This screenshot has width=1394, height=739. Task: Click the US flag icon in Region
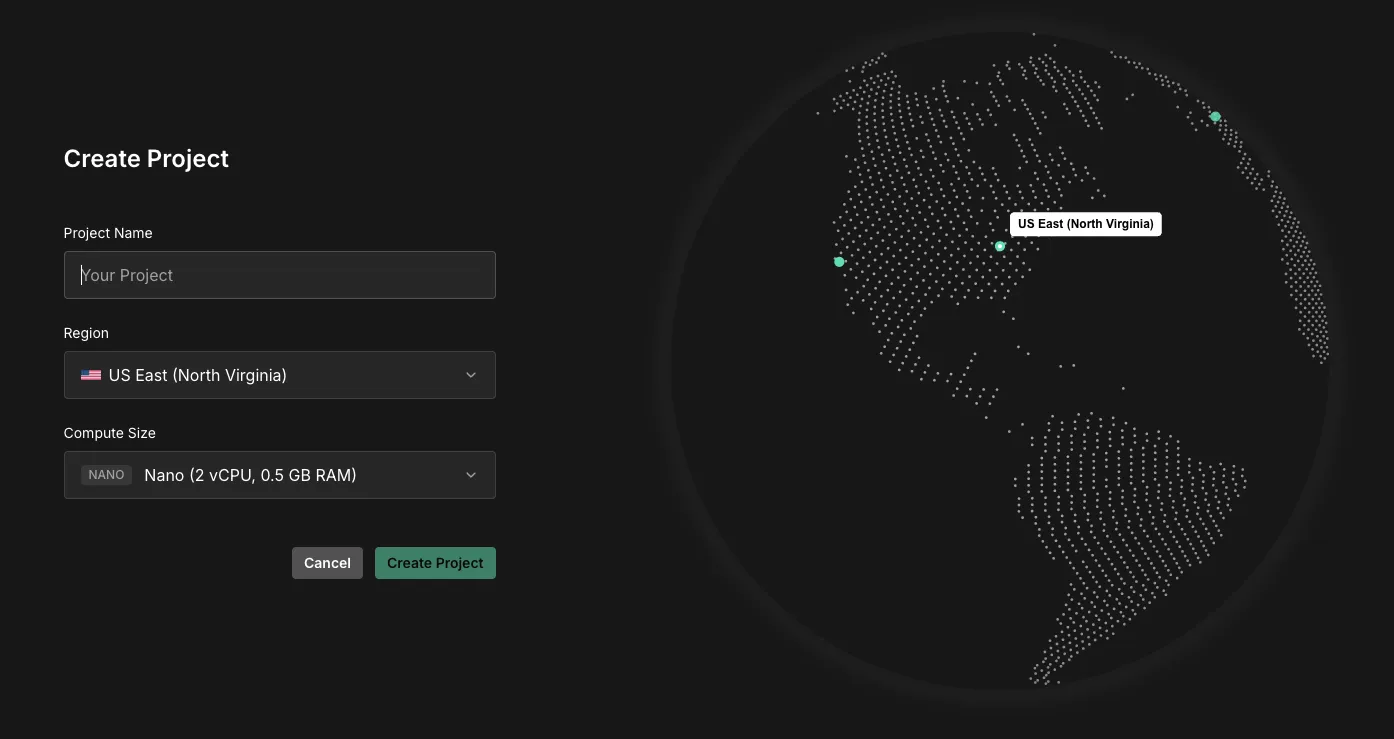tap(91, 375)
